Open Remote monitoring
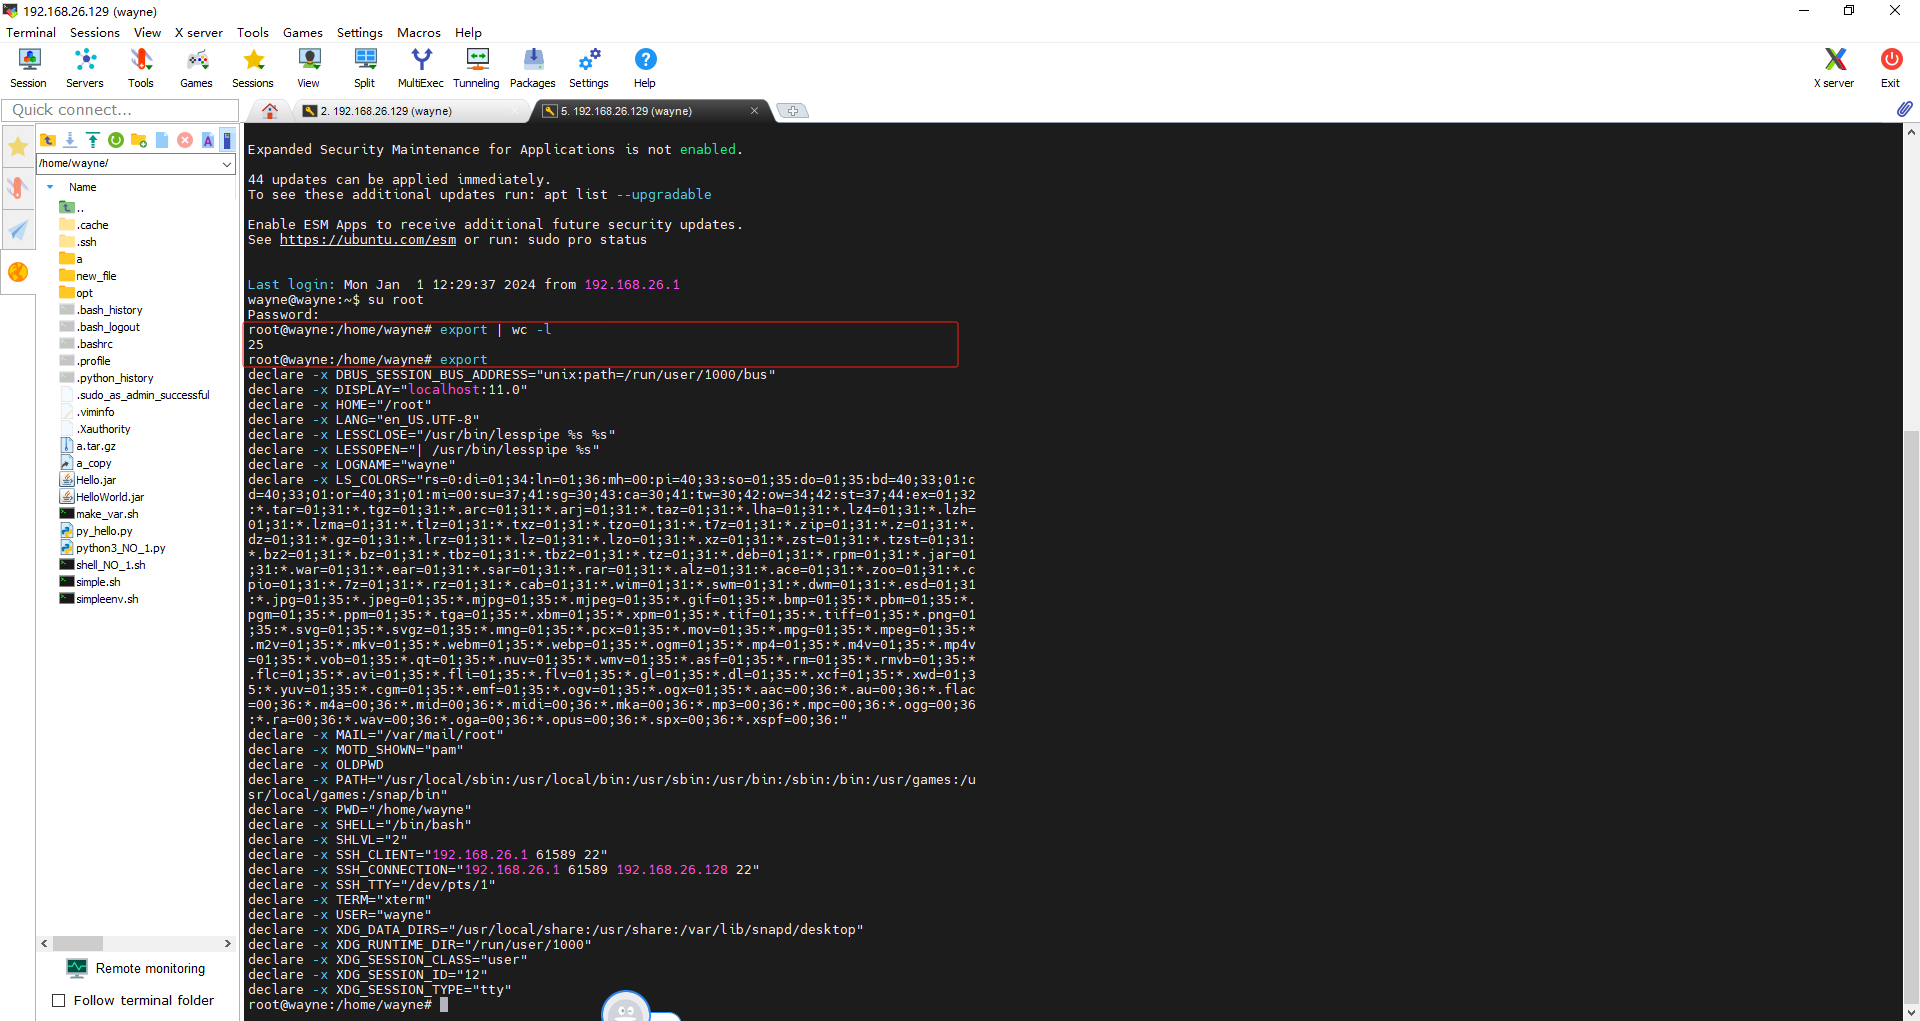 tap(136, 968)
